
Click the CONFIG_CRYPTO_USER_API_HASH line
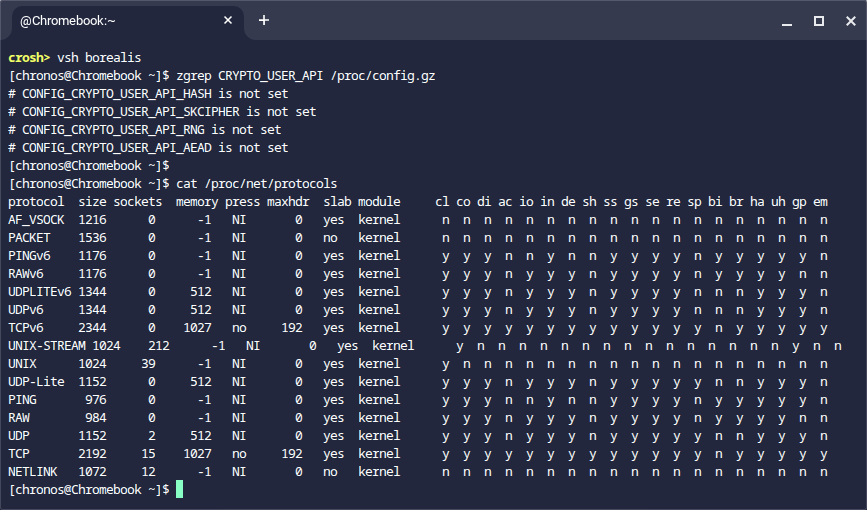(x=148, y=93)
